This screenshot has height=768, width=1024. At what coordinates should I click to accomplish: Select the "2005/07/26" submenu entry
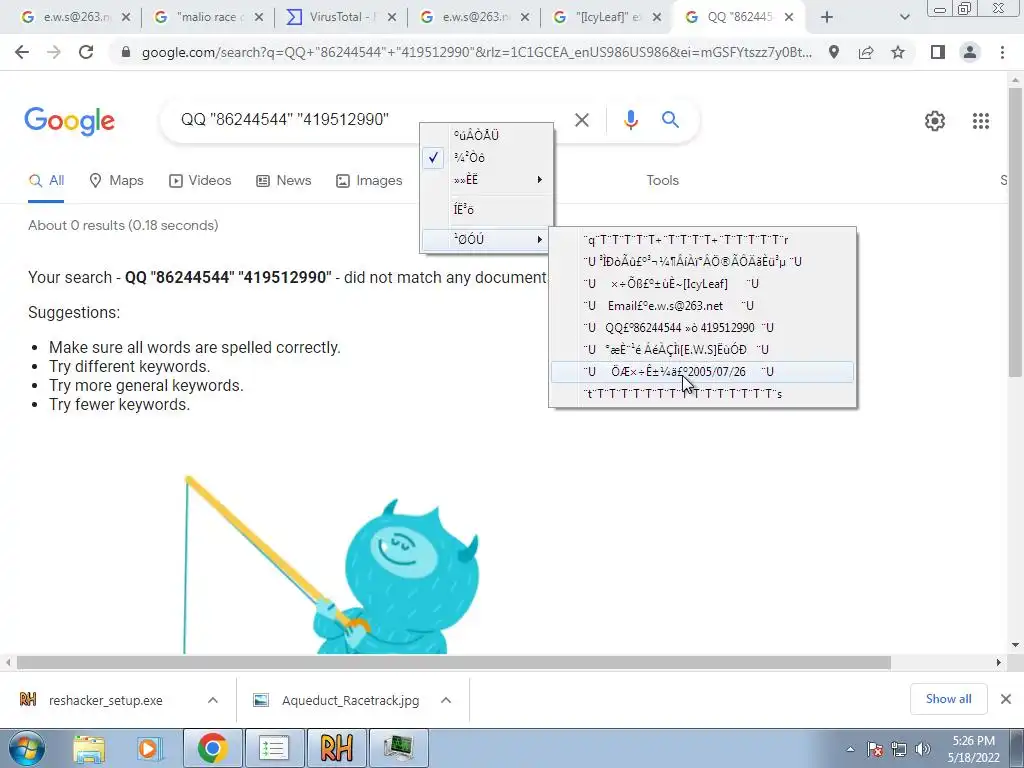point(703,372)
